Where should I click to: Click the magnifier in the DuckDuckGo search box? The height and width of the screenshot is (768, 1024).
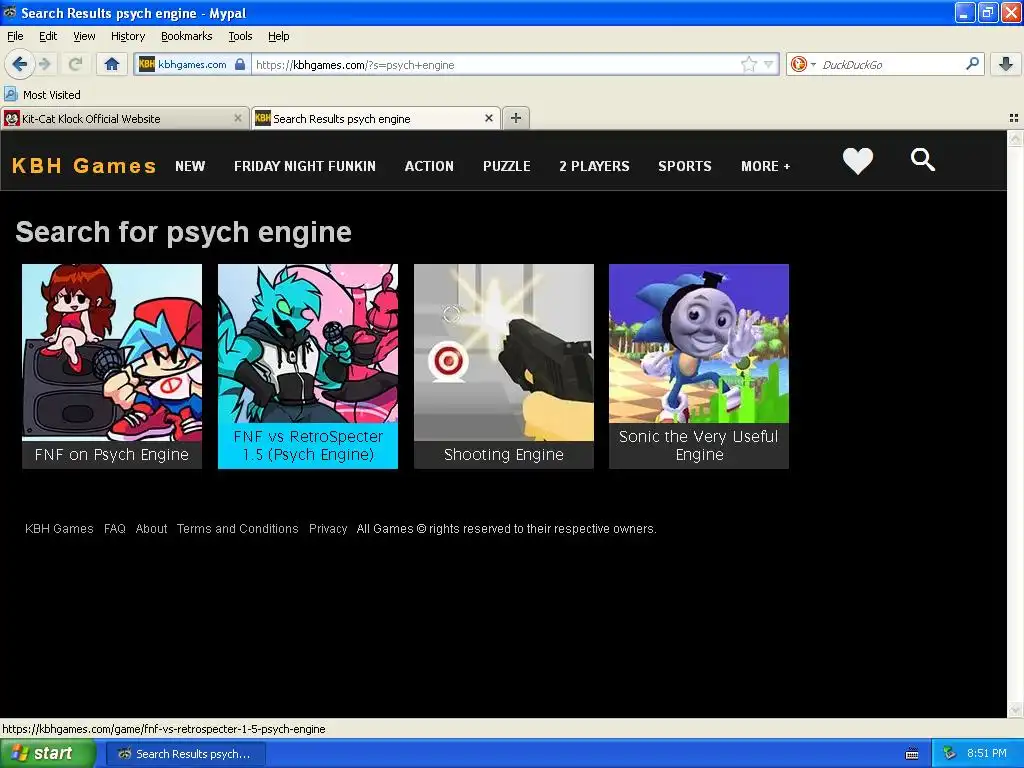pyautogui.click(x=972, y=64)
